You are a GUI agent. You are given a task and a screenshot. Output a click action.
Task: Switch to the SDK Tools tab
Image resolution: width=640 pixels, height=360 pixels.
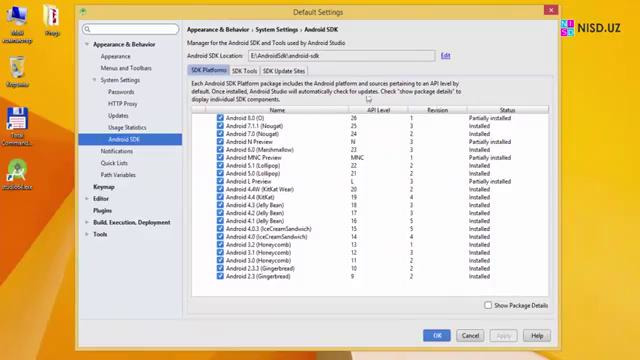click(x=244, y=71)
